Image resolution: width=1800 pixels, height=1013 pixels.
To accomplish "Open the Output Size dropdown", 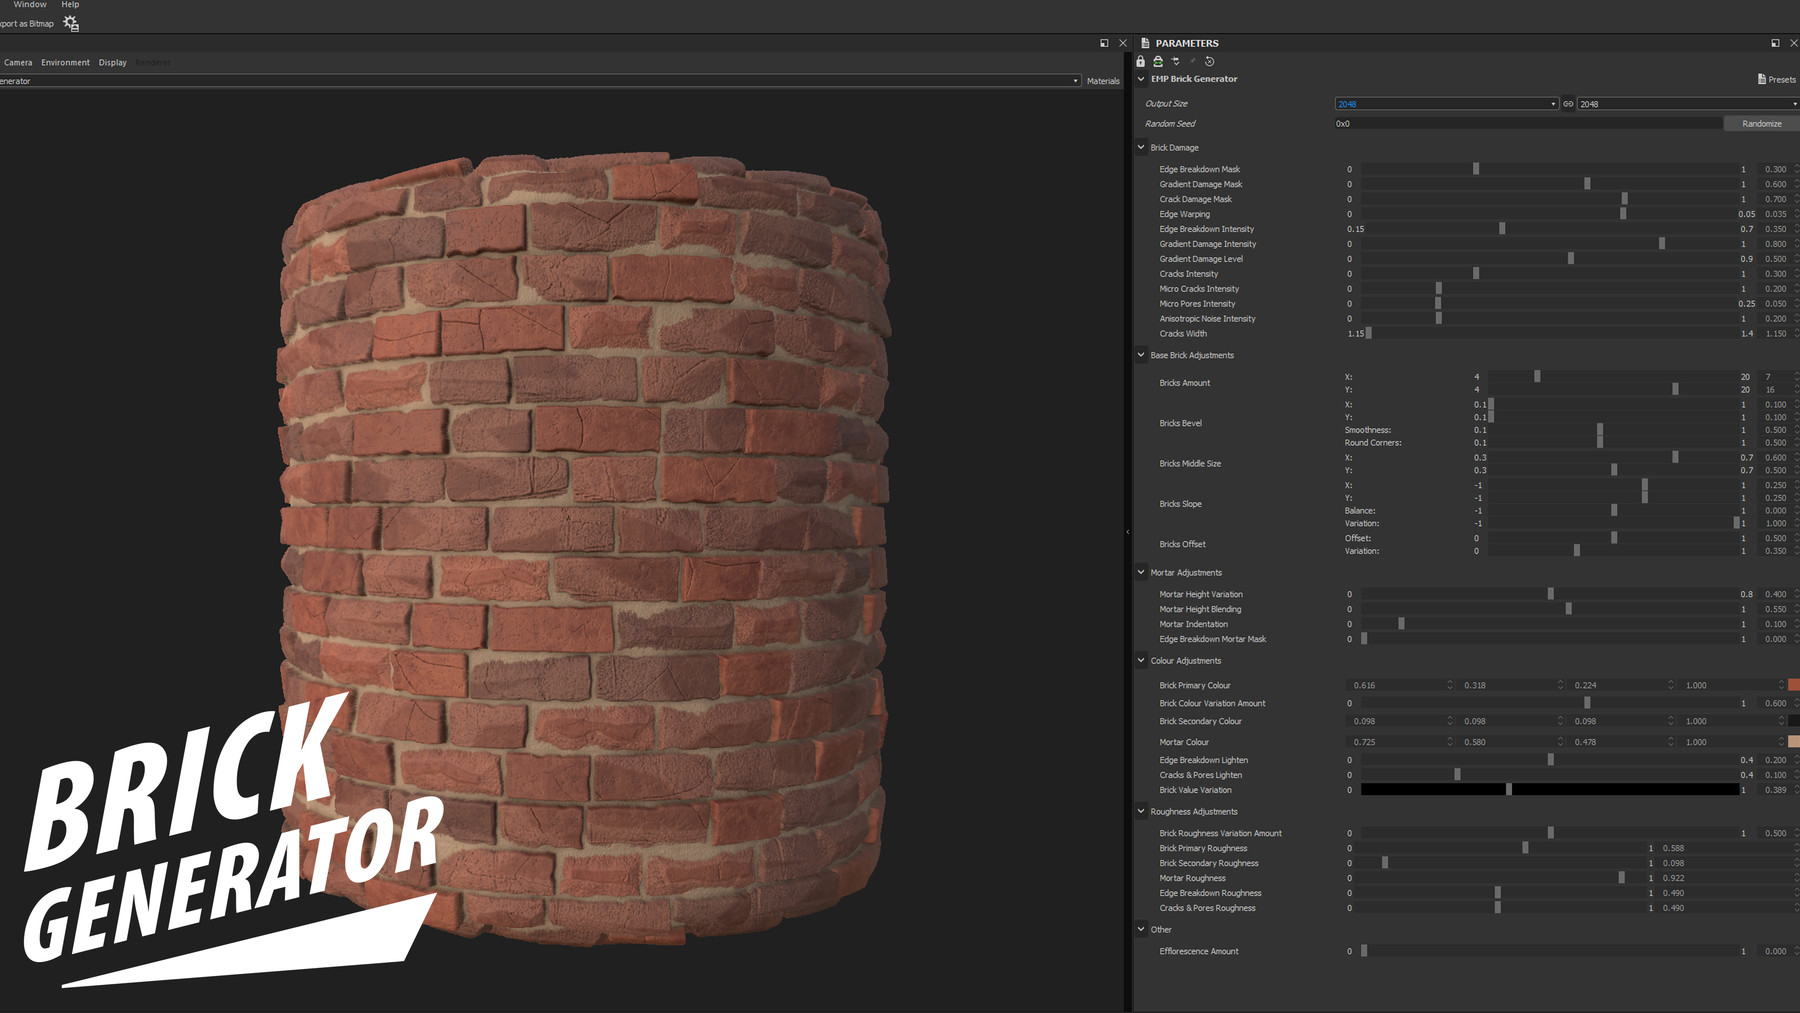I will coord(1551,103).
